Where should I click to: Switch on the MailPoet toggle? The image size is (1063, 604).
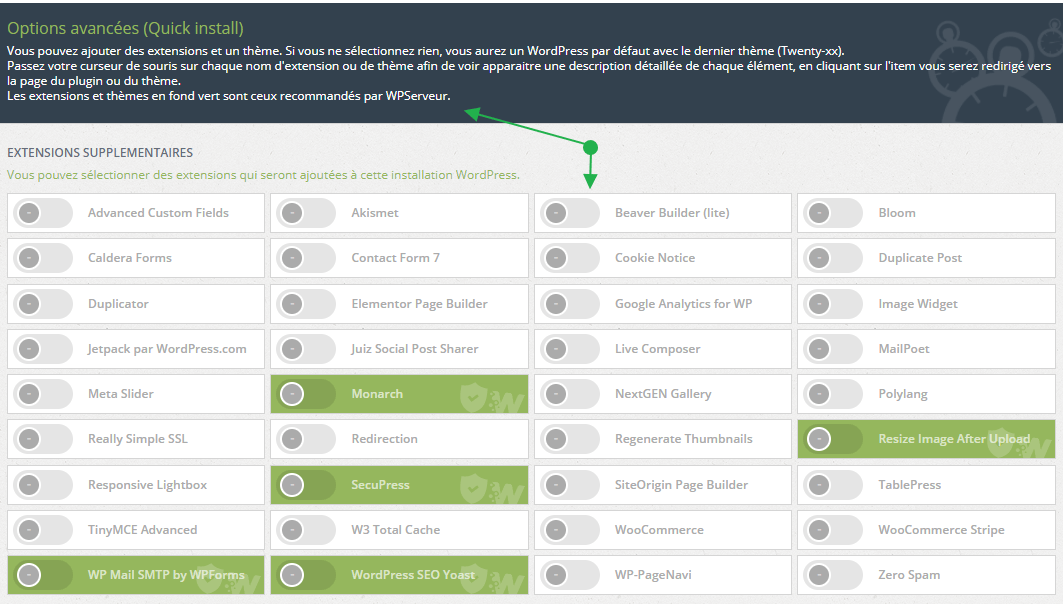point(833,349)
